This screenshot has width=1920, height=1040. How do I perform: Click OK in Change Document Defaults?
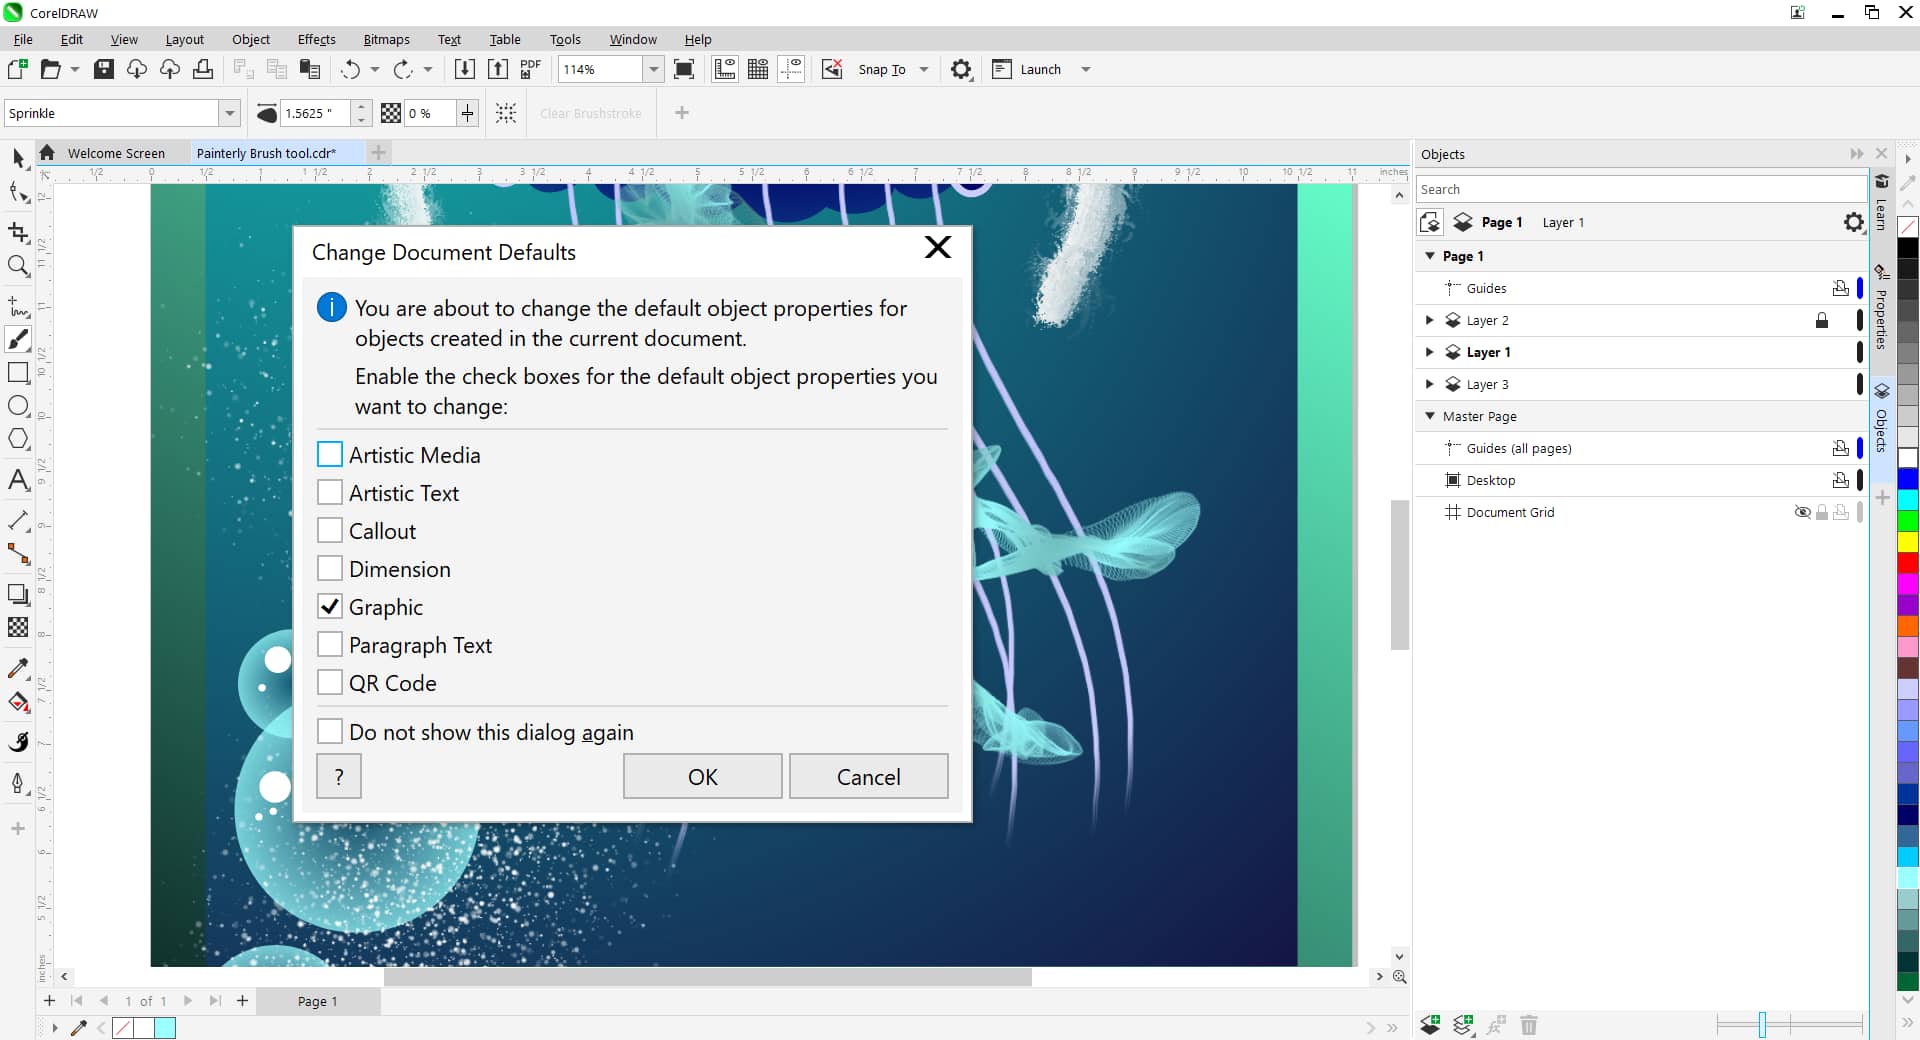click(x=702, y=777)
